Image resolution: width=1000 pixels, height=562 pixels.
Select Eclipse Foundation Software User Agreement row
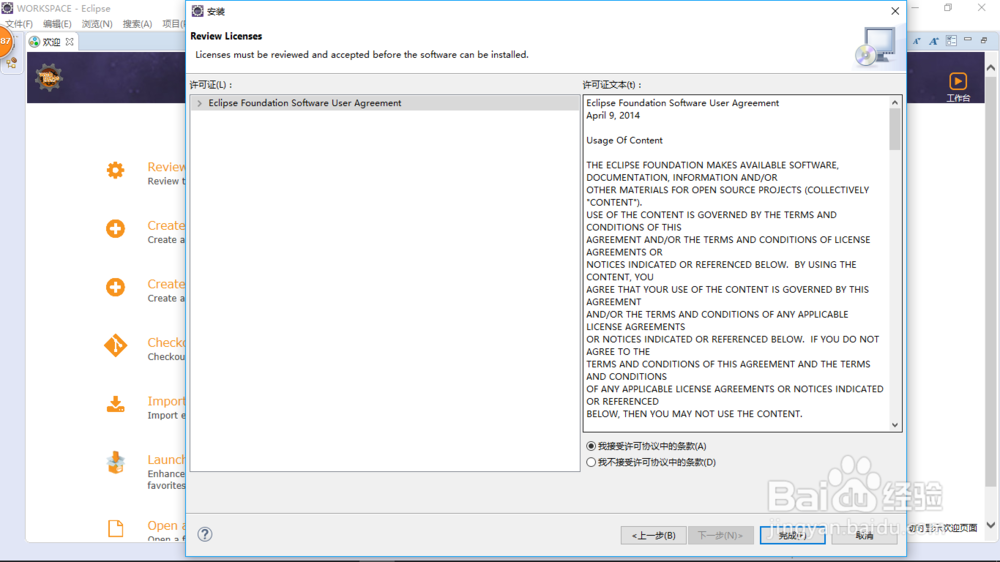tap(385, 103)
